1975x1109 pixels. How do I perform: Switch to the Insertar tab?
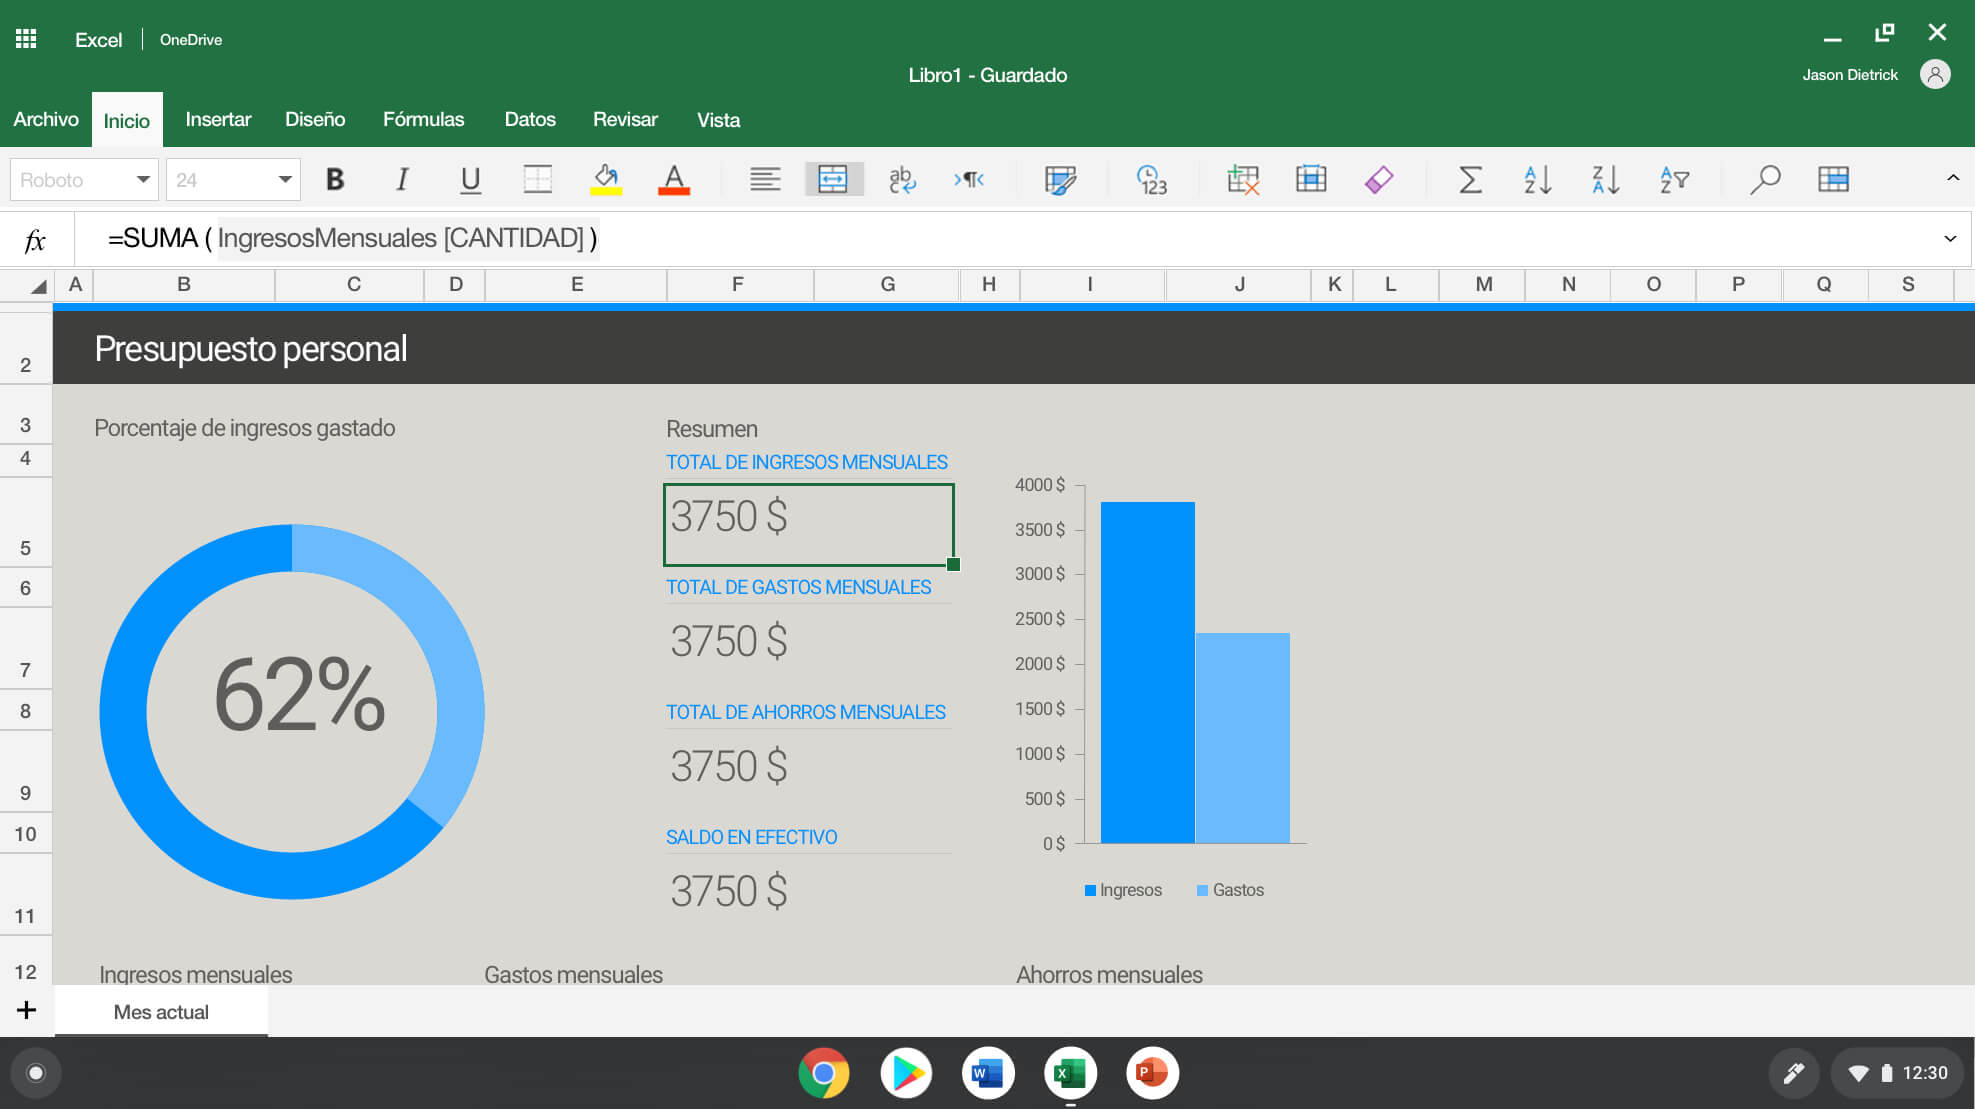pyautogui.click(x=218, y=119)
